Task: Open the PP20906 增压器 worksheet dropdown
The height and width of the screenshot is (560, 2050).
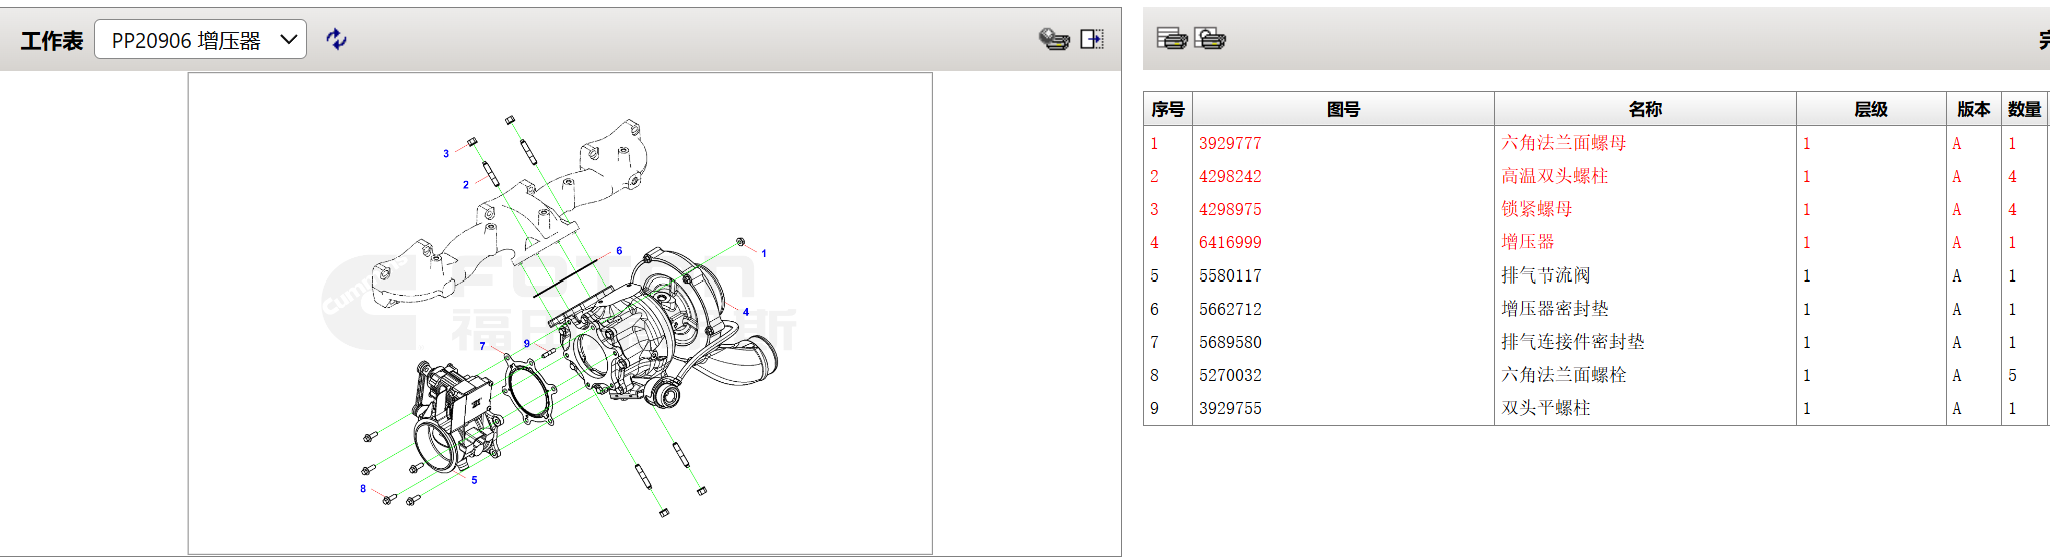Action: point(200,40)
